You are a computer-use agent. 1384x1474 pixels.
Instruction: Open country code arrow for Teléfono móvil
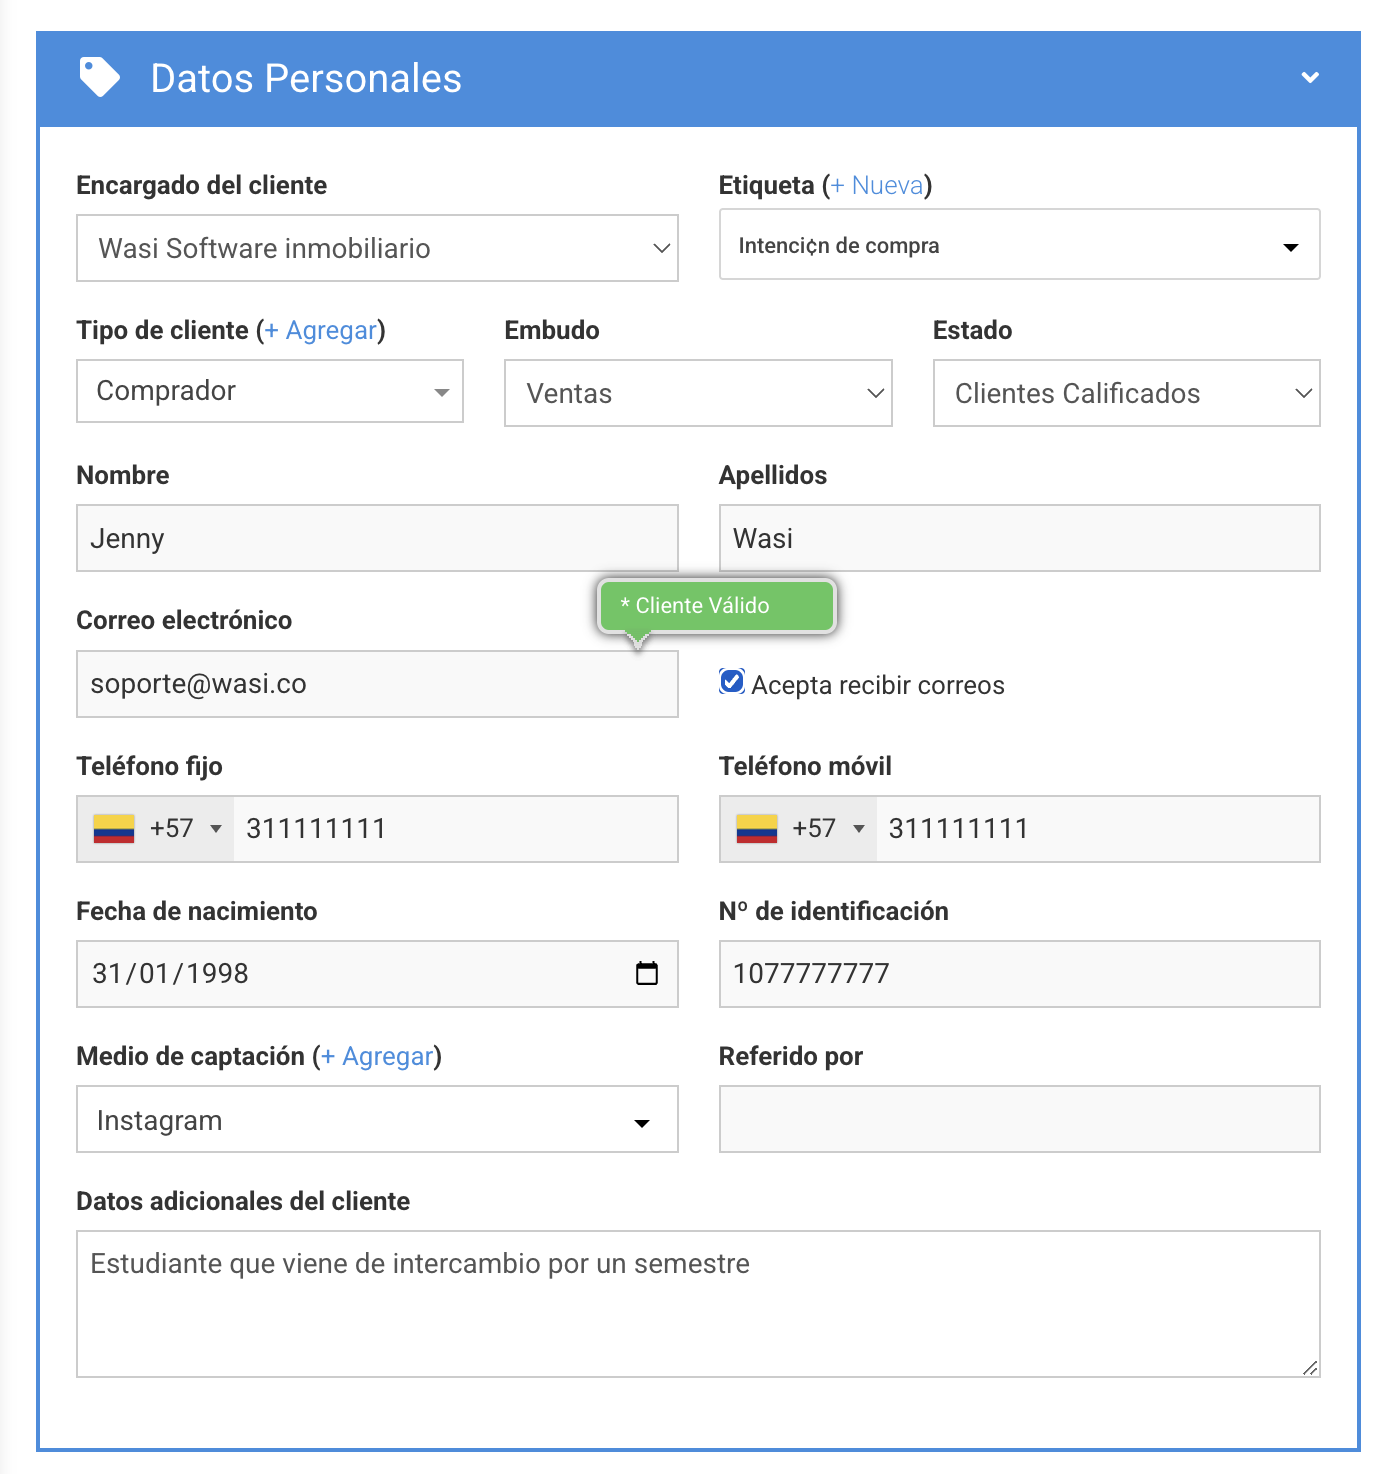[859, 829]
